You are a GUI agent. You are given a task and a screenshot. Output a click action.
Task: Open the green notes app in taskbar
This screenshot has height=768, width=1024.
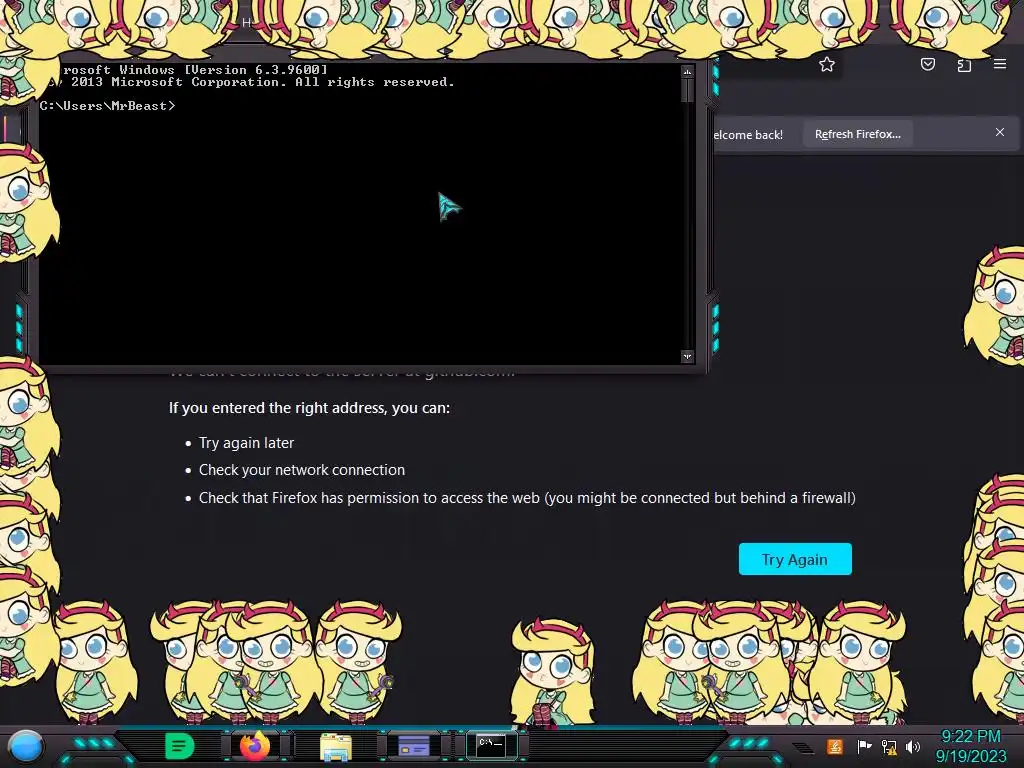[x=179, y=746]
